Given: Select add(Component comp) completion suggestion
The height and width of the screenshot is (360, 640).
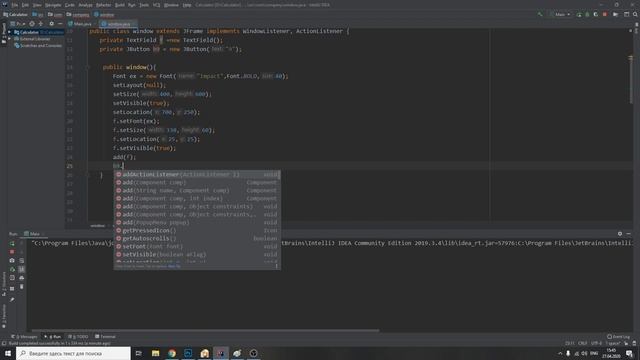Looking at the screenshot, I should click(197, 182).
